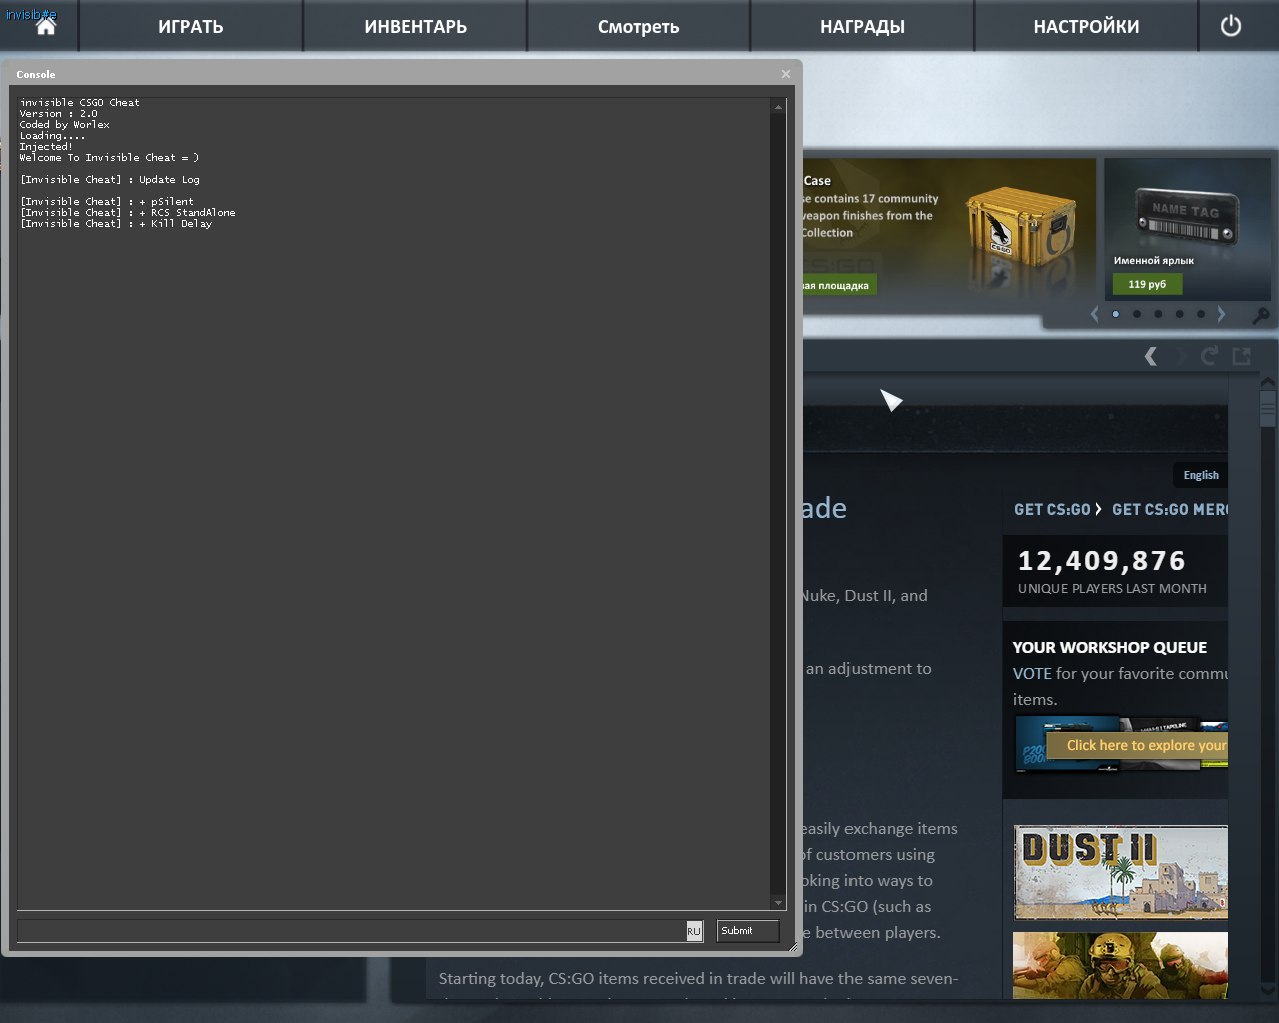Viewport: 1279px width, 1023px height.
Task: Go to previous store carousel item arrow
Action: pyautogui.click(x=1094, y=314)
